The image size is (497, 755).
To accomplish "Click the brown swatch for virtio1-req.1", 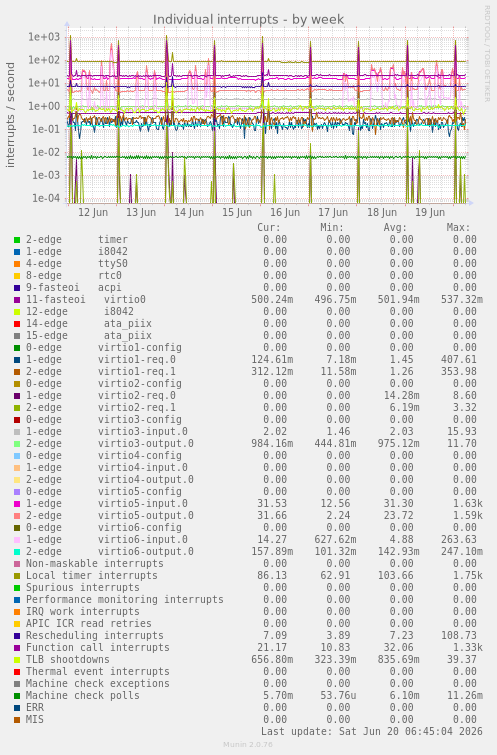I will click(17, 372).
